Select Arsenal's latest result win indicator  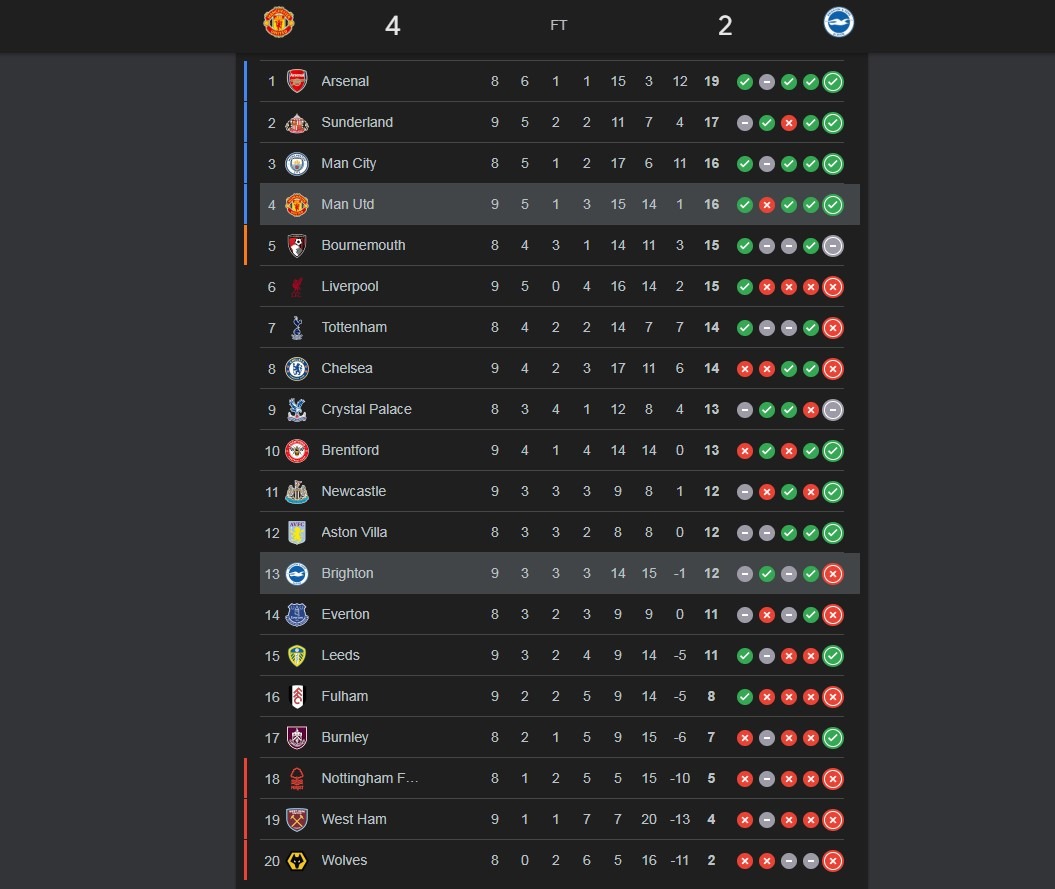pos(833,82)
